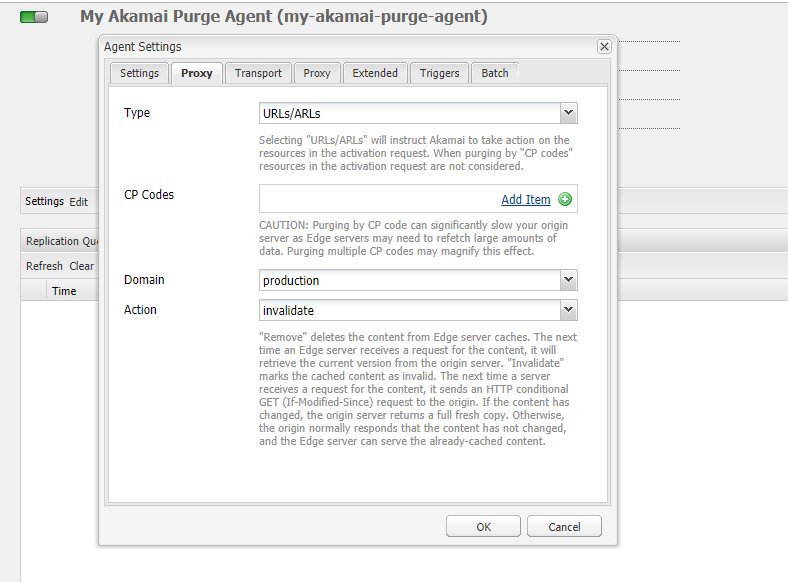
Task: Confirm settings with the OK button
Action: [483, 526]
